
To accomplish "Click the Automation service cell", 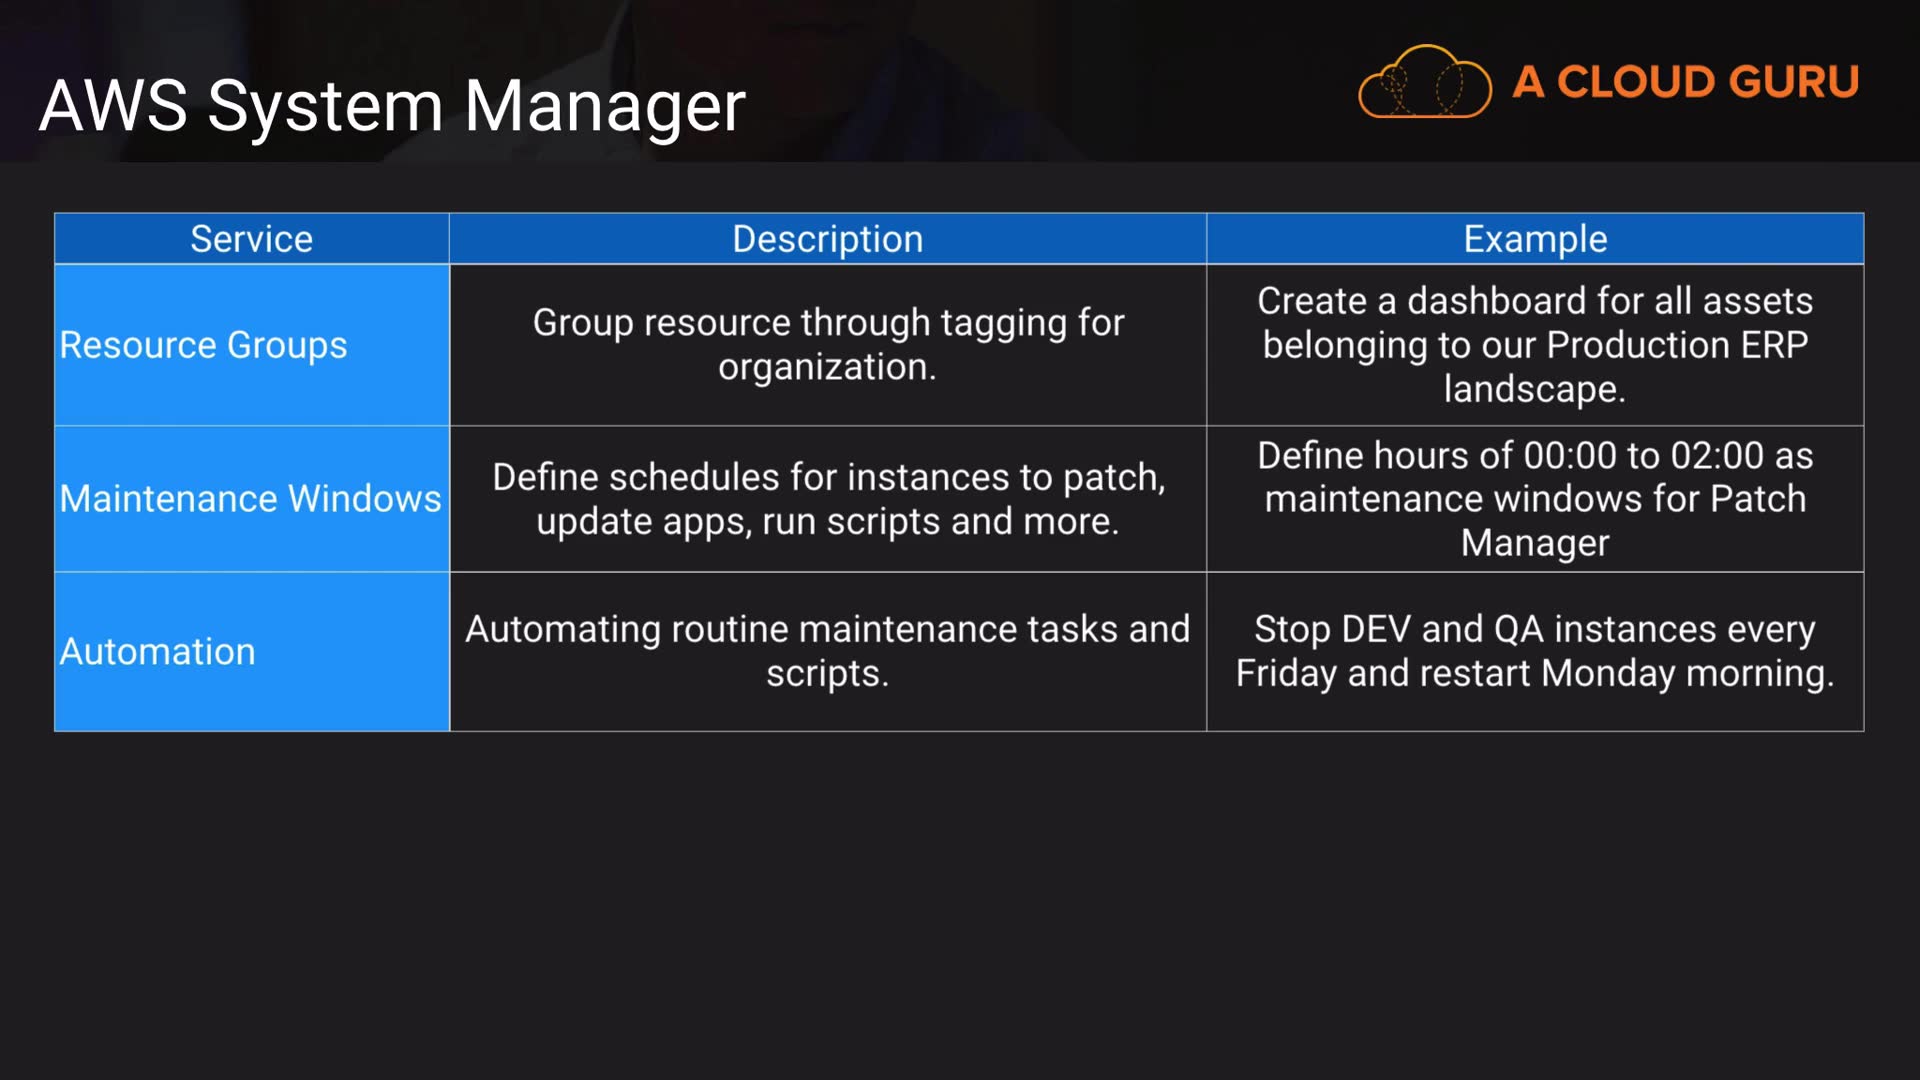I will coord(157,652).
